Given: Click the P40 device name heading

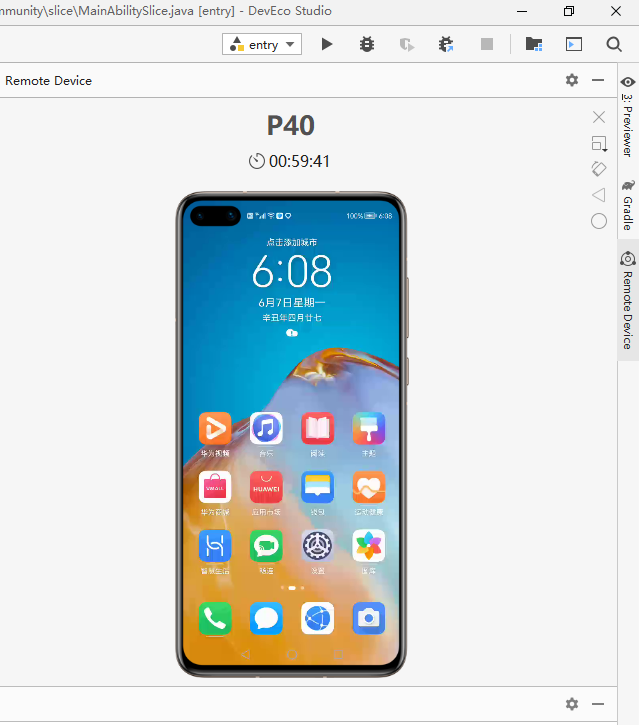Looking at the screenshot, I should (291, 125).
